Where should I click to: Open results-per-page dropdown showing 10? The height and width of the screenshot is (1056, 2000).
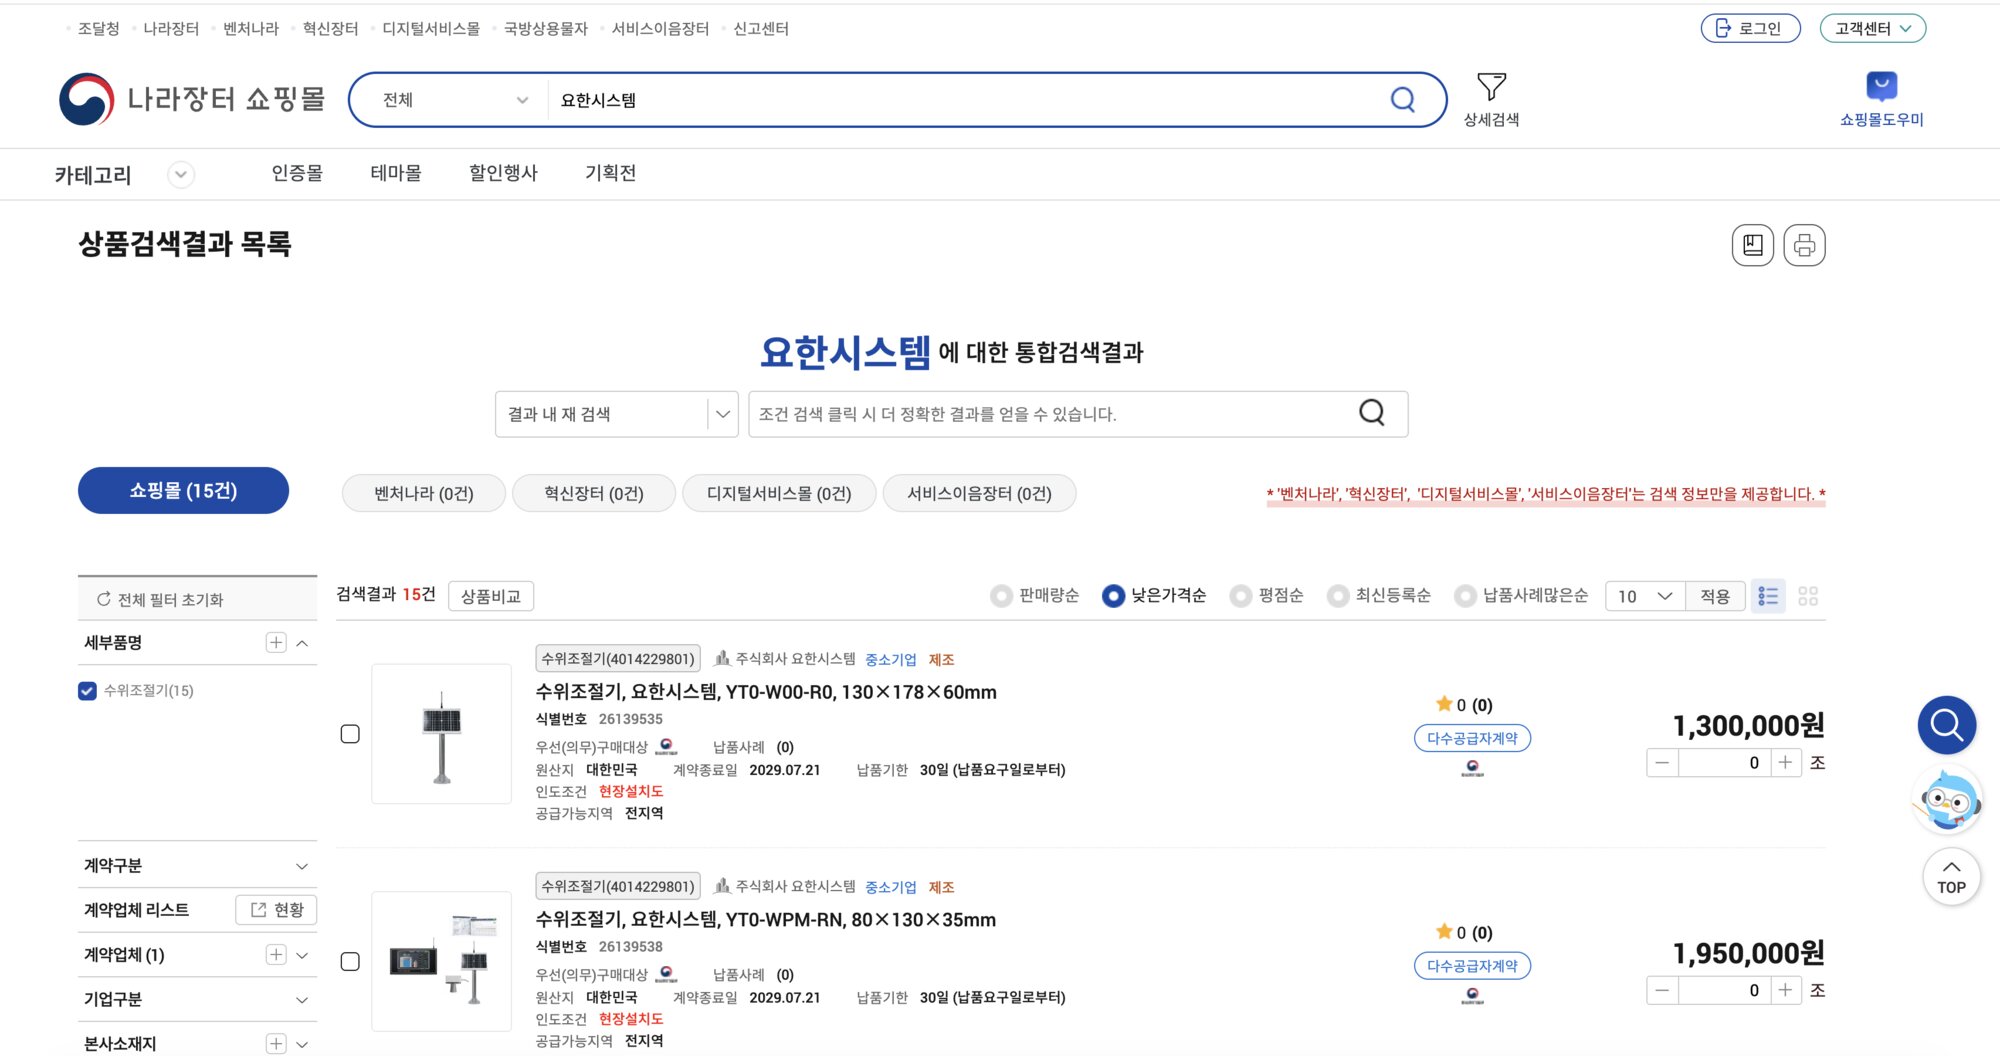(x=1645, y=596)
